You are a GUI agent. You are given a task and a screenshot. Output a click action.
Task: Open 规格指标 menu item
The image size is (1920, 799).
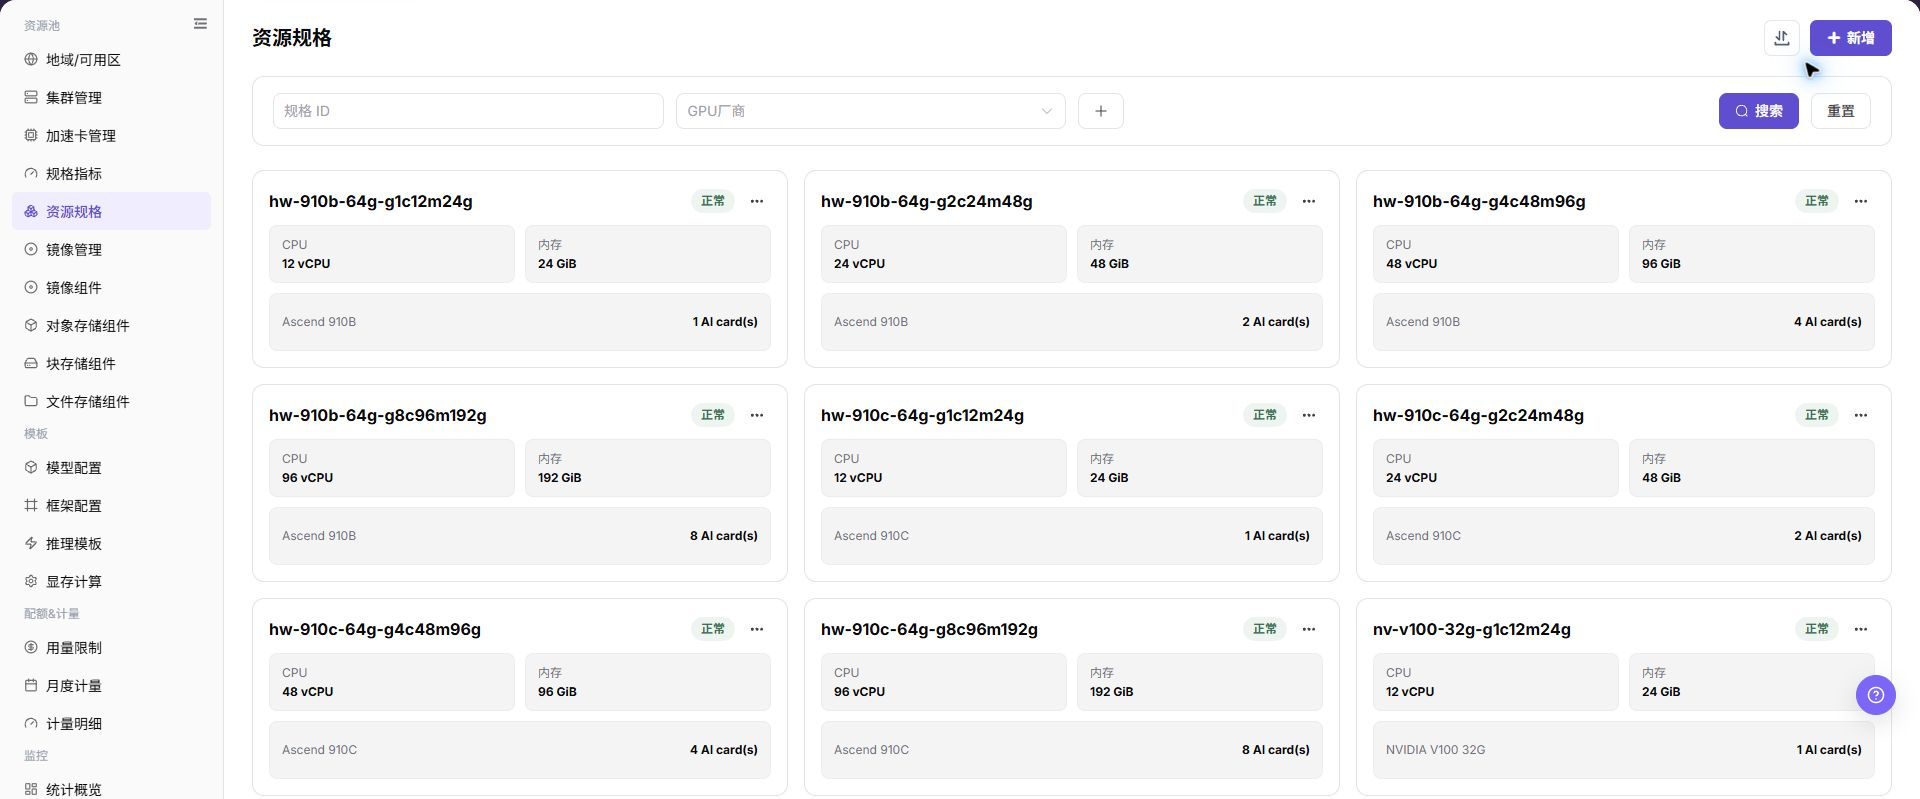click(x=112, y=174)
